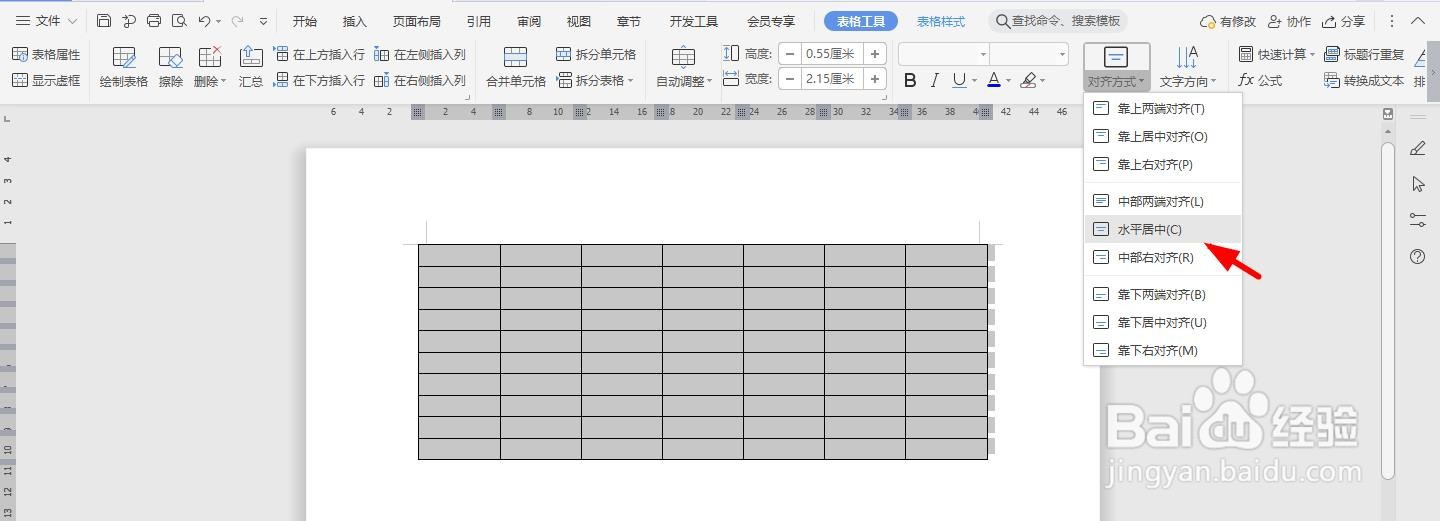Collapse the ribbon with the chevron
The height and width of the screenshot is (521, 1440).
1418,21
